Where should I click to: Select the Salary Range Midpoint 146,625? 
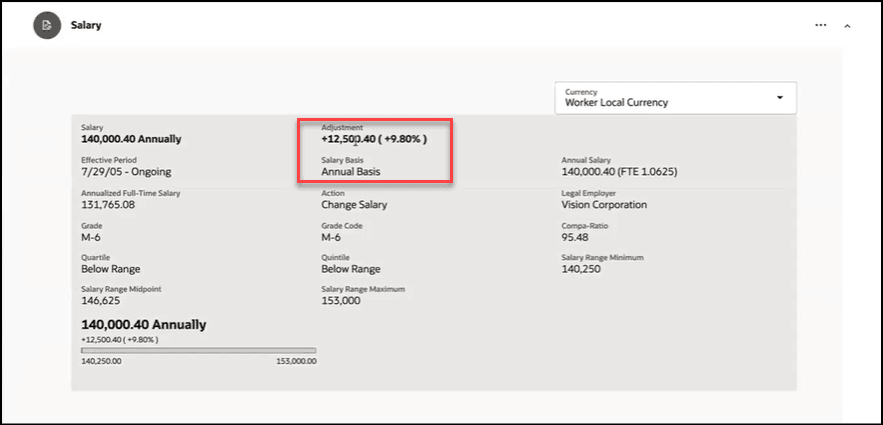pos(101,301)
